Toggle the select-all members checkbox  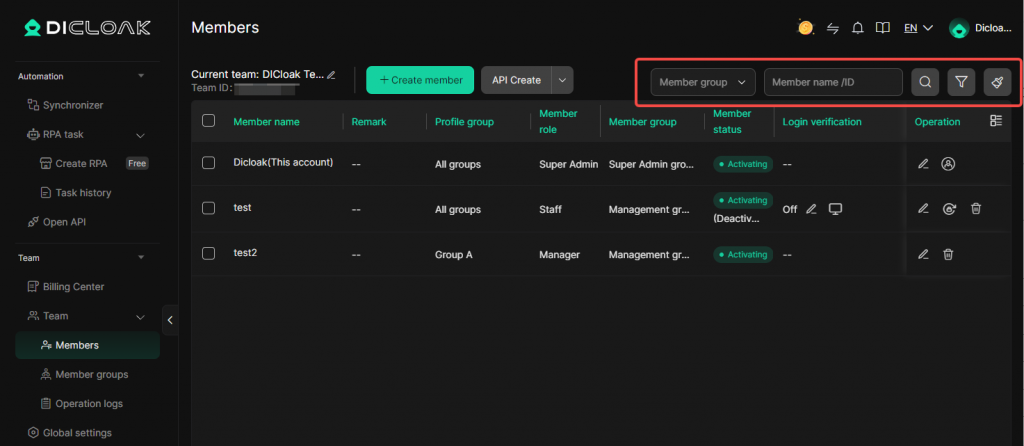[208, 121]
